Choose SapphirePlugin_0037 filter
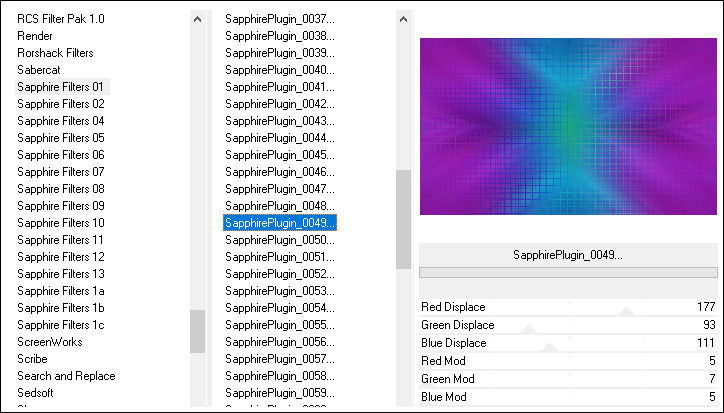The width and height of the screenshot is (724, 413). click(x=280, y=19)
